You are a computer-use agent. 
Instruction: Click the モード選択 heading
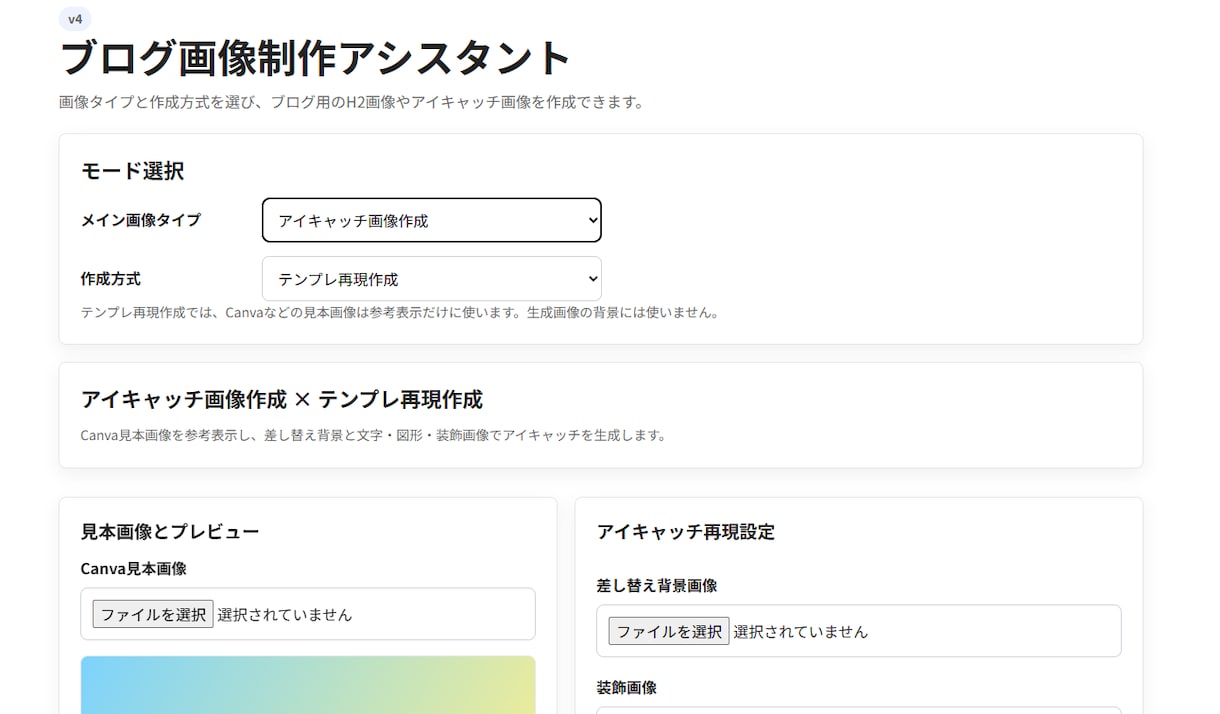(x=132, y=171)
